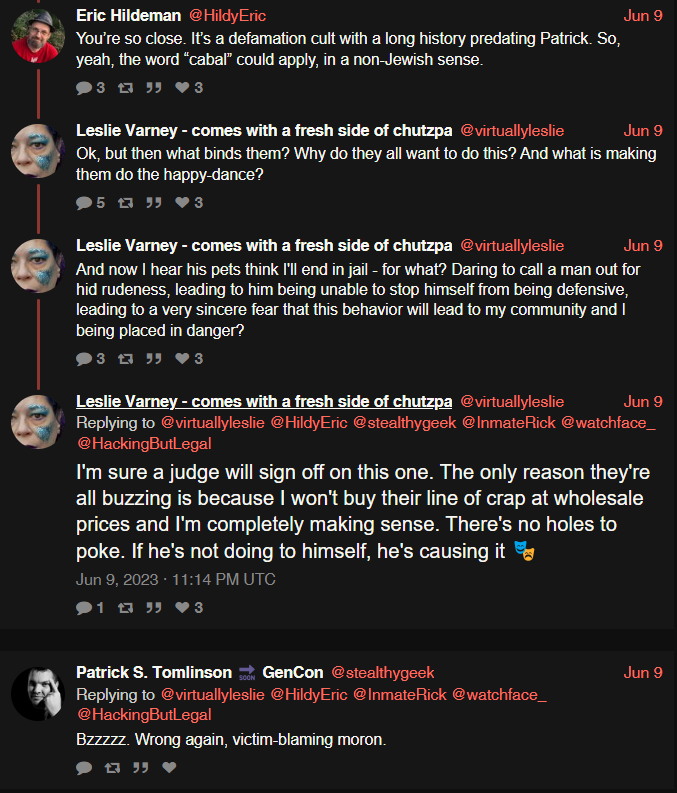Click reply icon on Patrick Tomlinson's 'Bzzzzz' tweet
The width and height of the screenshot is (677, 793).
(x=84, y=768)
